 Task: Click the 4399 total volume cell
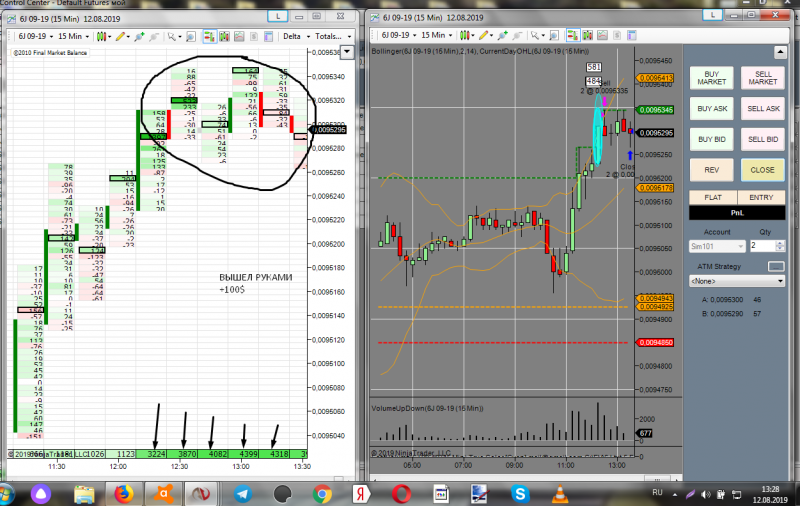coord(244,453)
